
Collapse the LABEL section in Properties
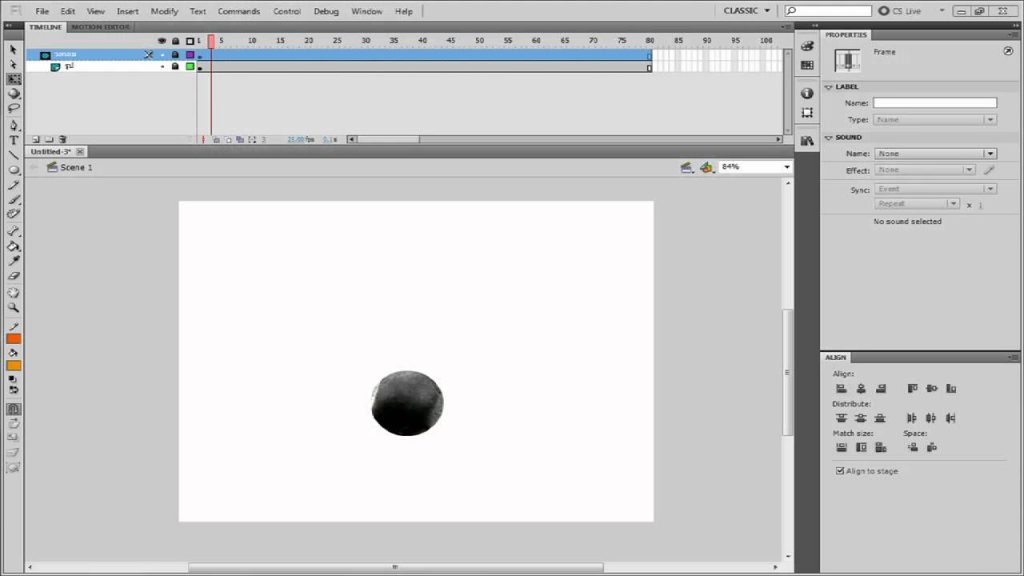(x=829, y=87)
